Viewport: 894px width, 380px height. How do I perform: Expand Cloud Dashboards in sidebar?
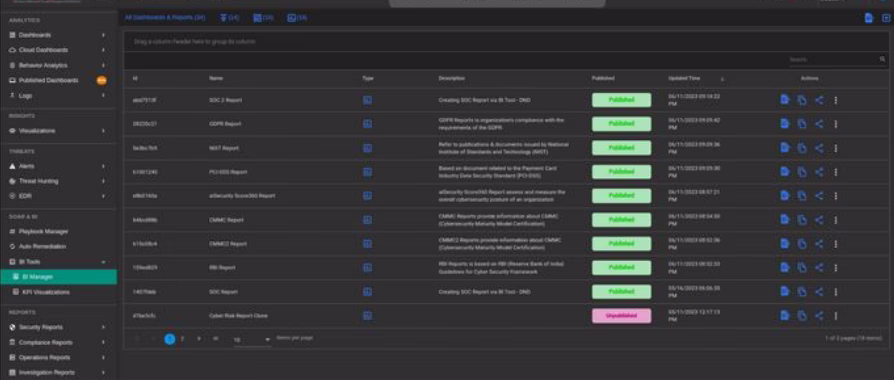[x=103, y=50]
